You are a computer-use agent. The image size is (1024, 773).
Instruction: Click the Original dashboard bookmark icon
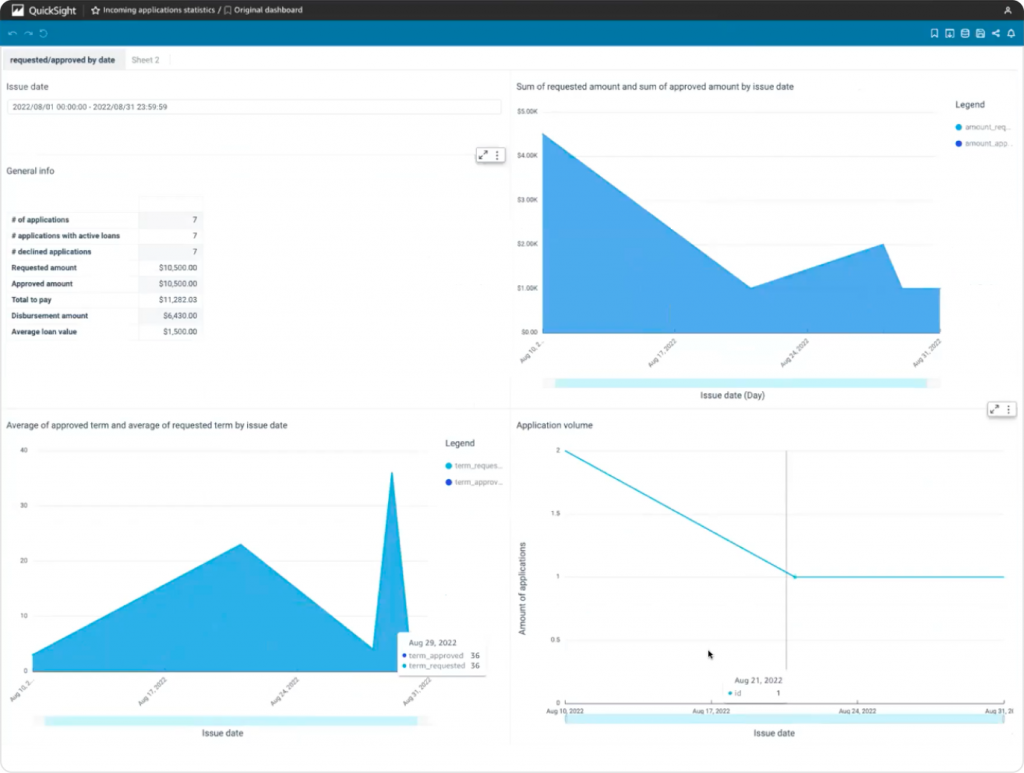point(227,10)
